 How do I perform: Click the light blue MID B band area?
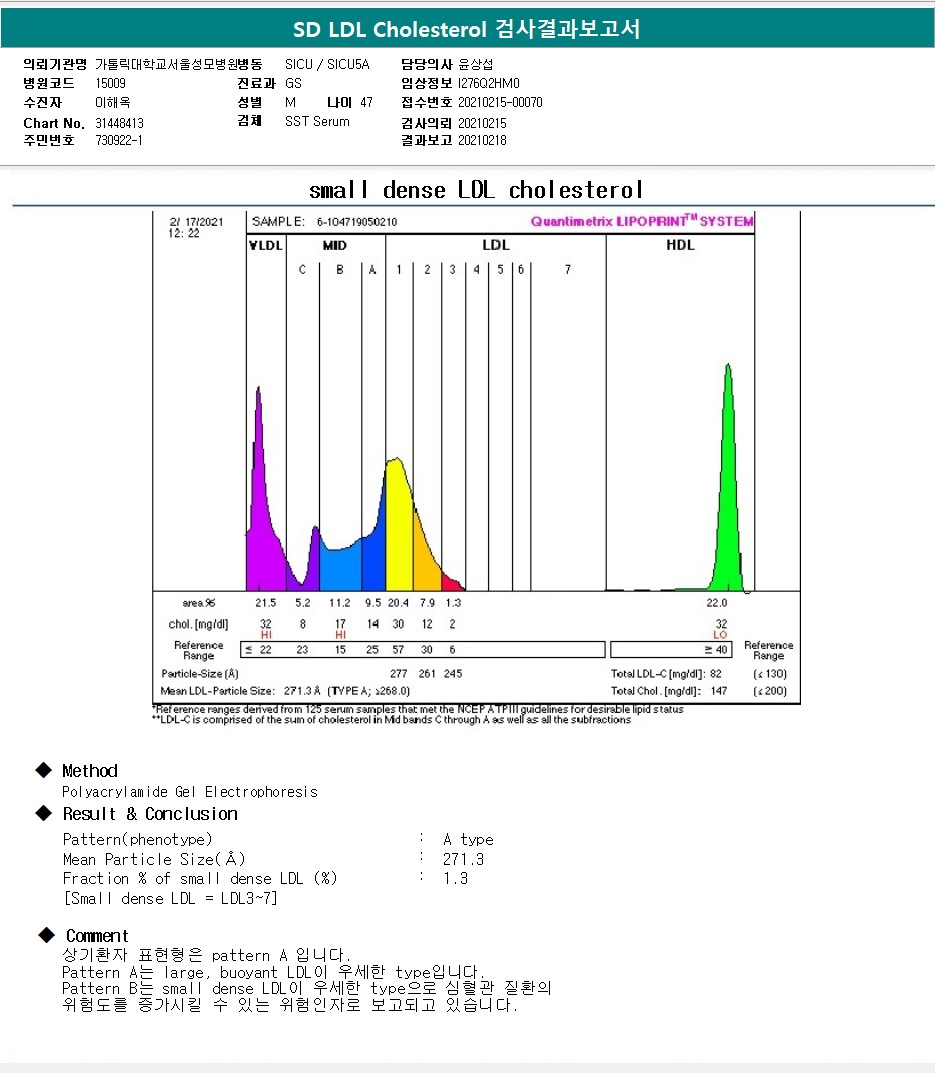coord(340,568)
